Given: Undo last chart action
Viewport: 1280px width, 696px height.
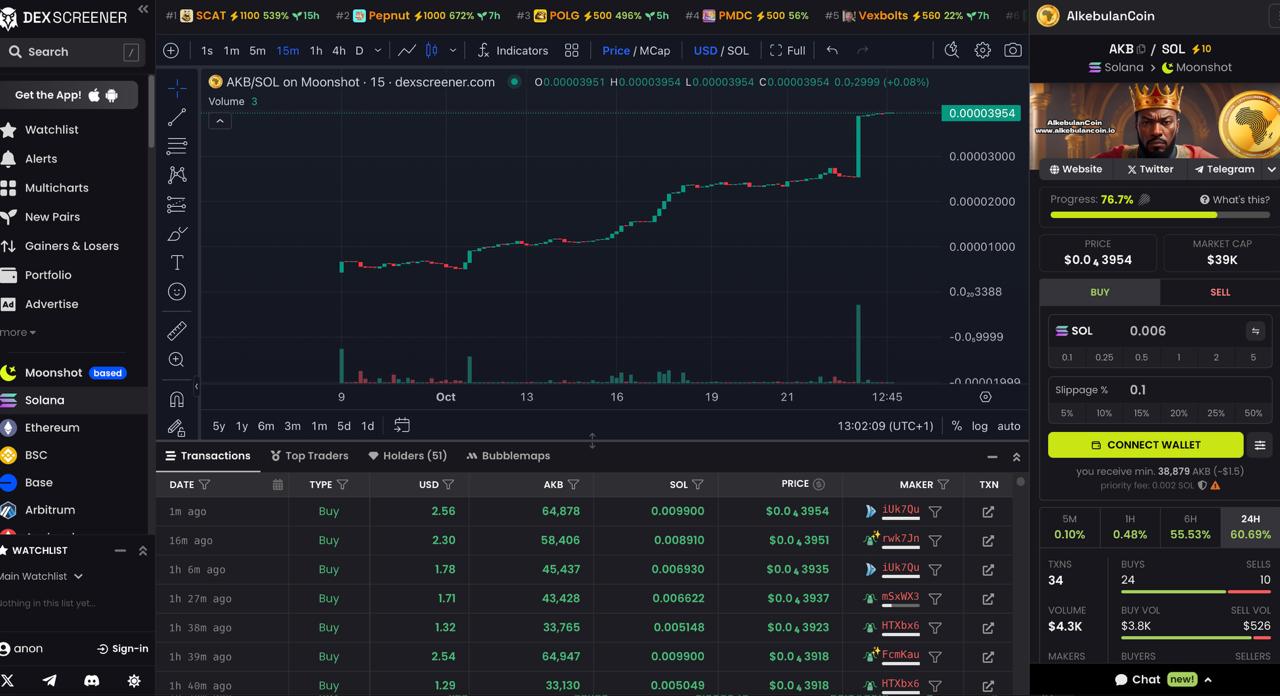Looking at the screenshot, I should coord(832,50).
